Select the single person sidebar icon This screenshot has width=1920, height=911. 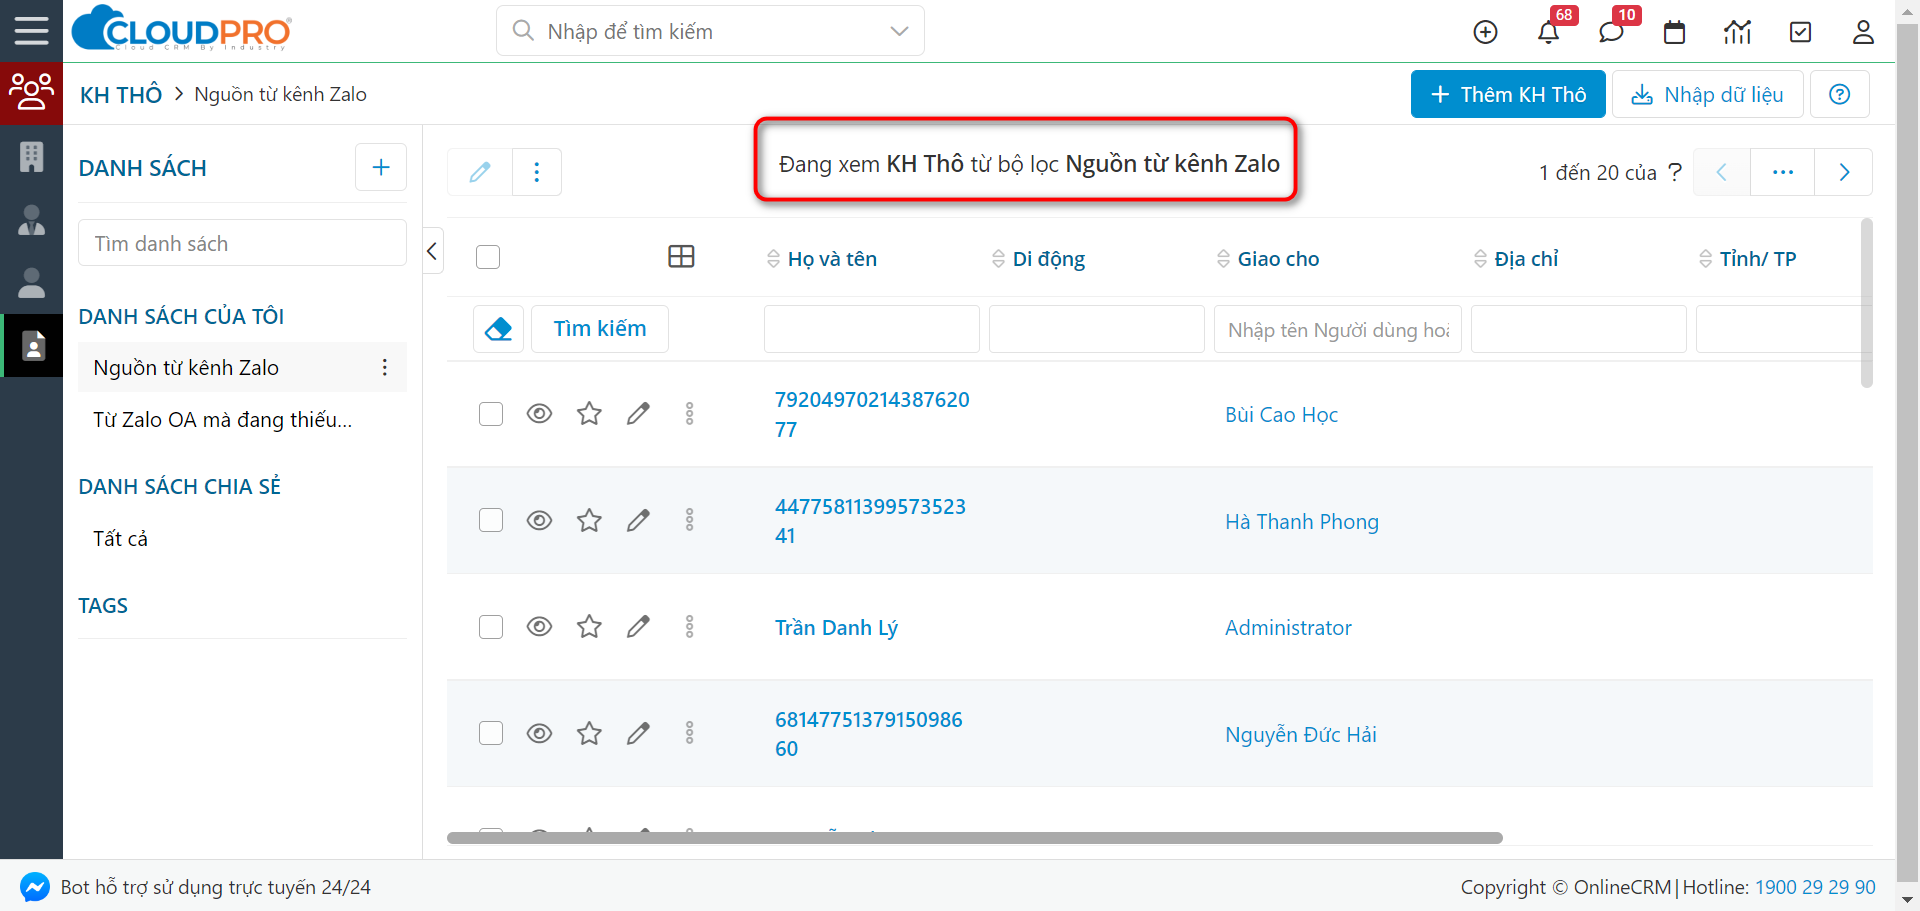tap(31, 283)
